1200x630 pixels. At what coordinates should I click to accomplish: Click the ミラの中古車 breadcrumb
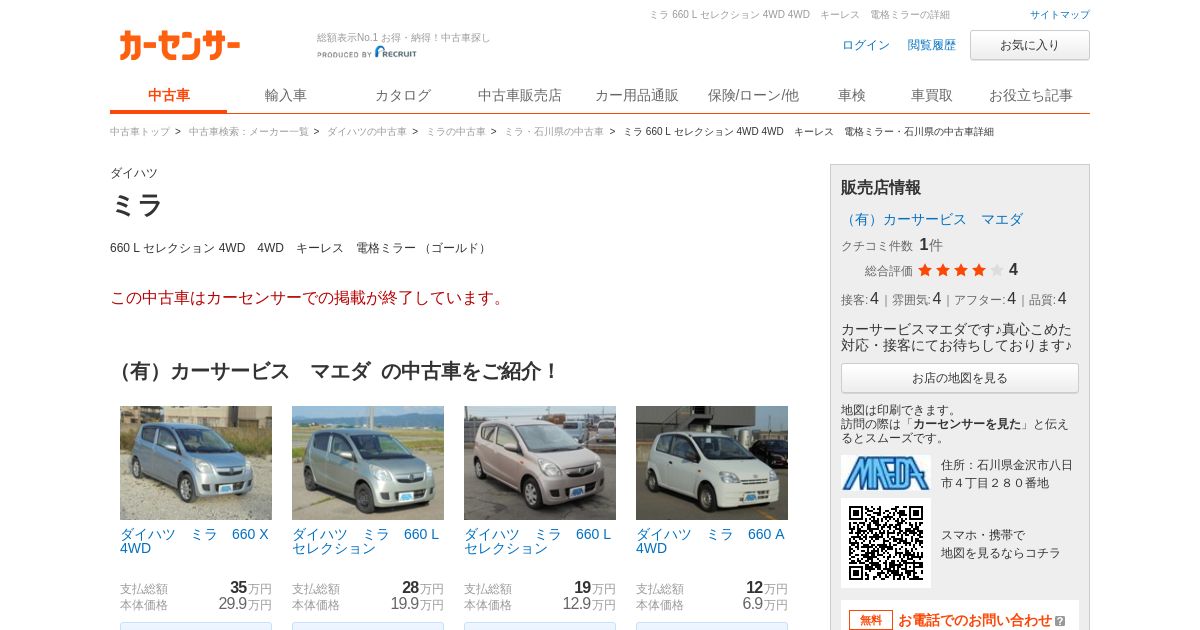tap(456, 132)
